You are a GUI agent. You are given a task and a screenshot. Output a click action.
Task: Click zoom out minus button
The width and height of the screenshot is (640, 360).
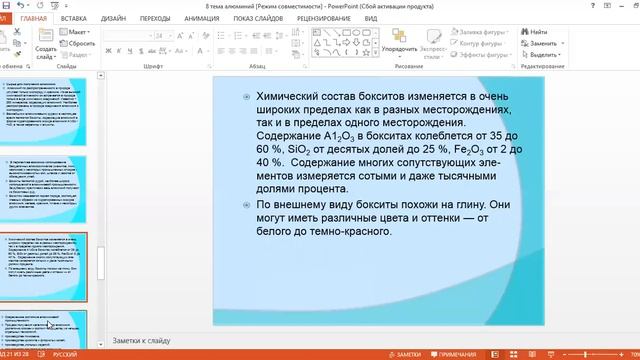tap(564, 354)
